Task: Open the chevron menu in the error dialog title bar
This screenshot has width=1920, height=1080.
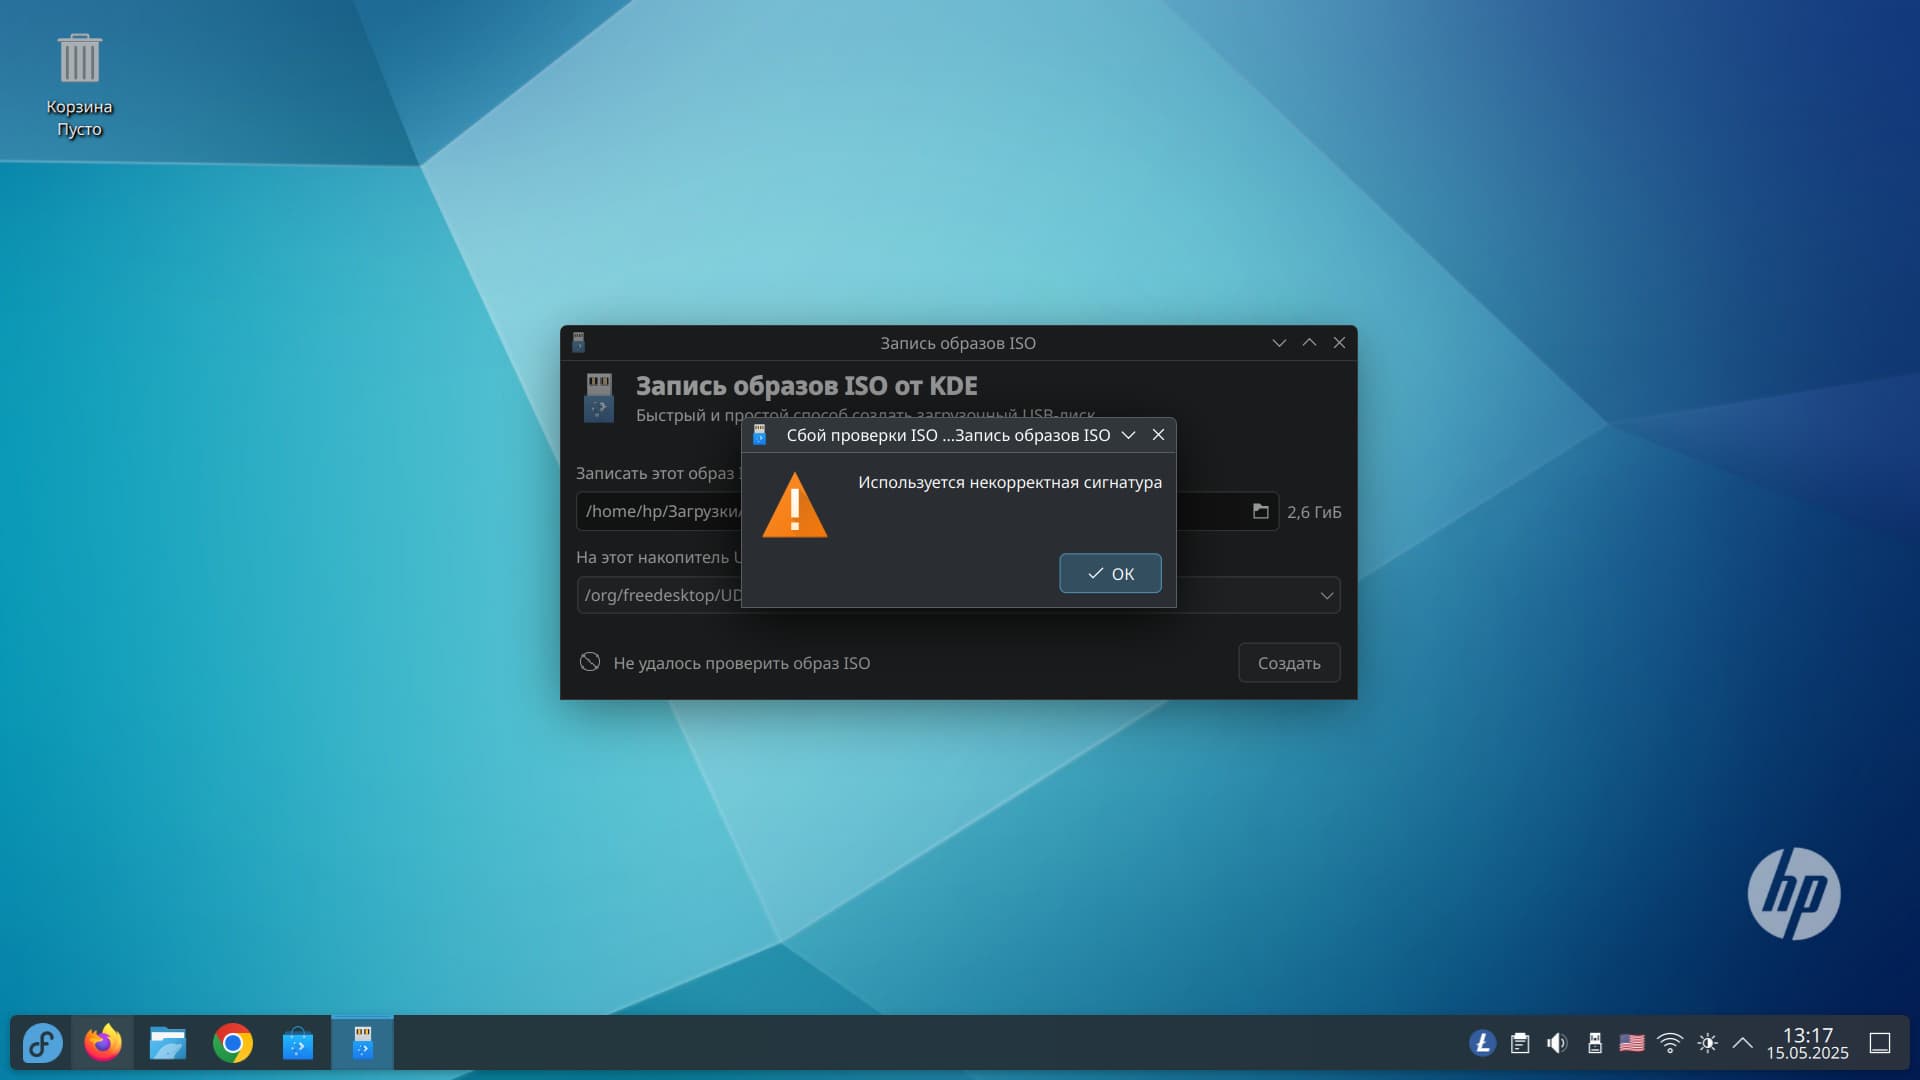Action: pyautogui.click(x=1128, y=435)
